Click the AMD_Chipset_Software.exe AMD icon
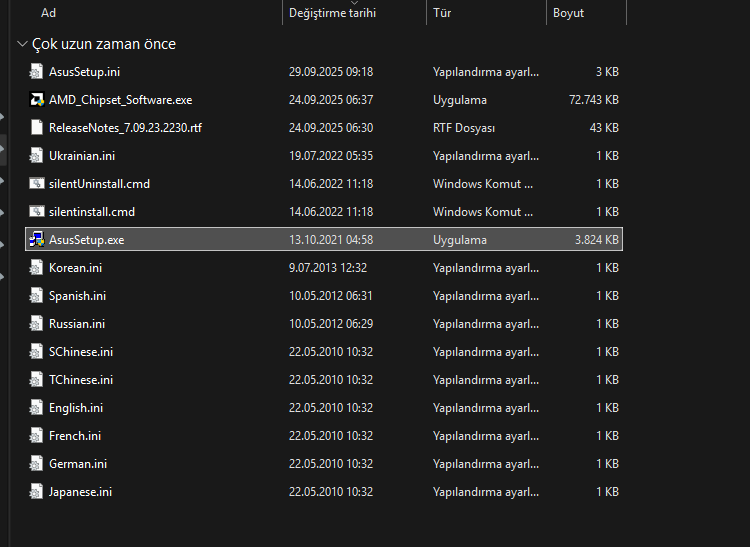The width and height of the screenshot is (750, 547). (x=36, y=99)
